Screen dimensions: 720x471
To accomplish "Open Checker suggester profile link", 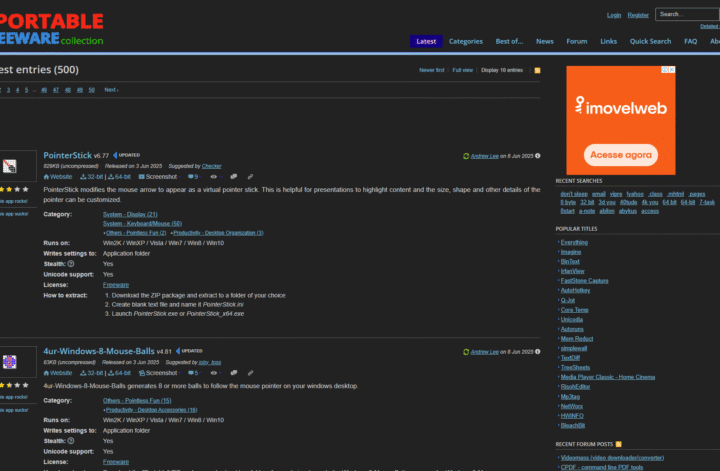I will coord(212,166).
